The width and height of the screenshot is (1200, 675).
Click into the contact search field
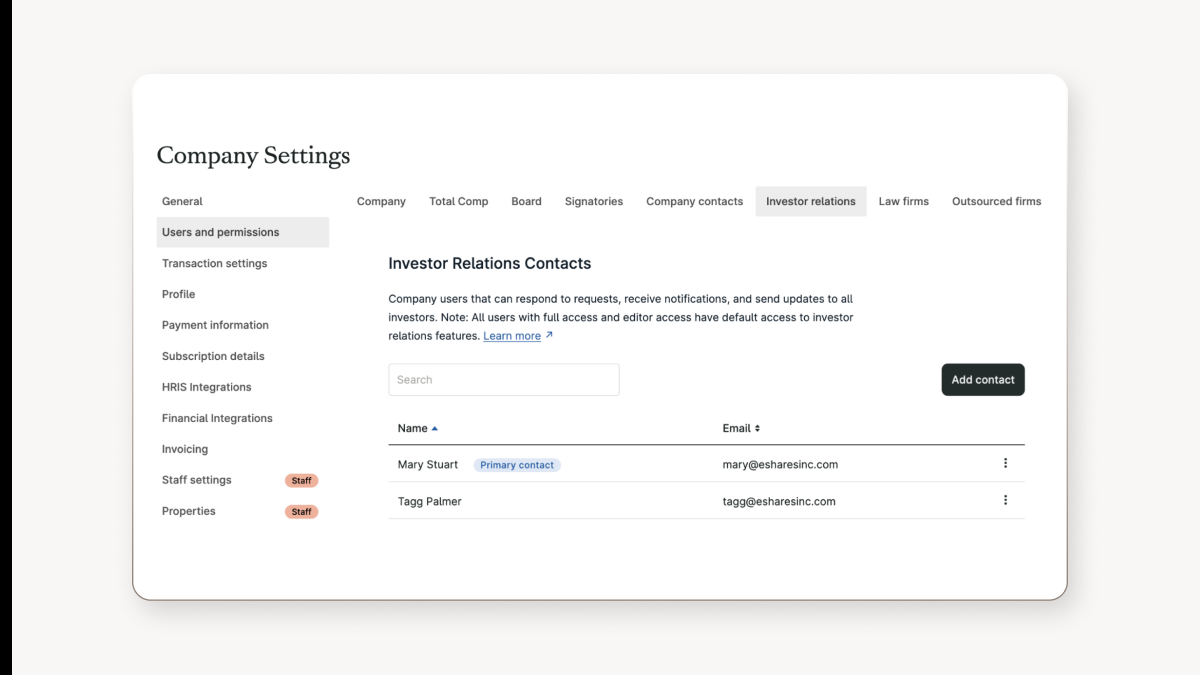point(503,379)
